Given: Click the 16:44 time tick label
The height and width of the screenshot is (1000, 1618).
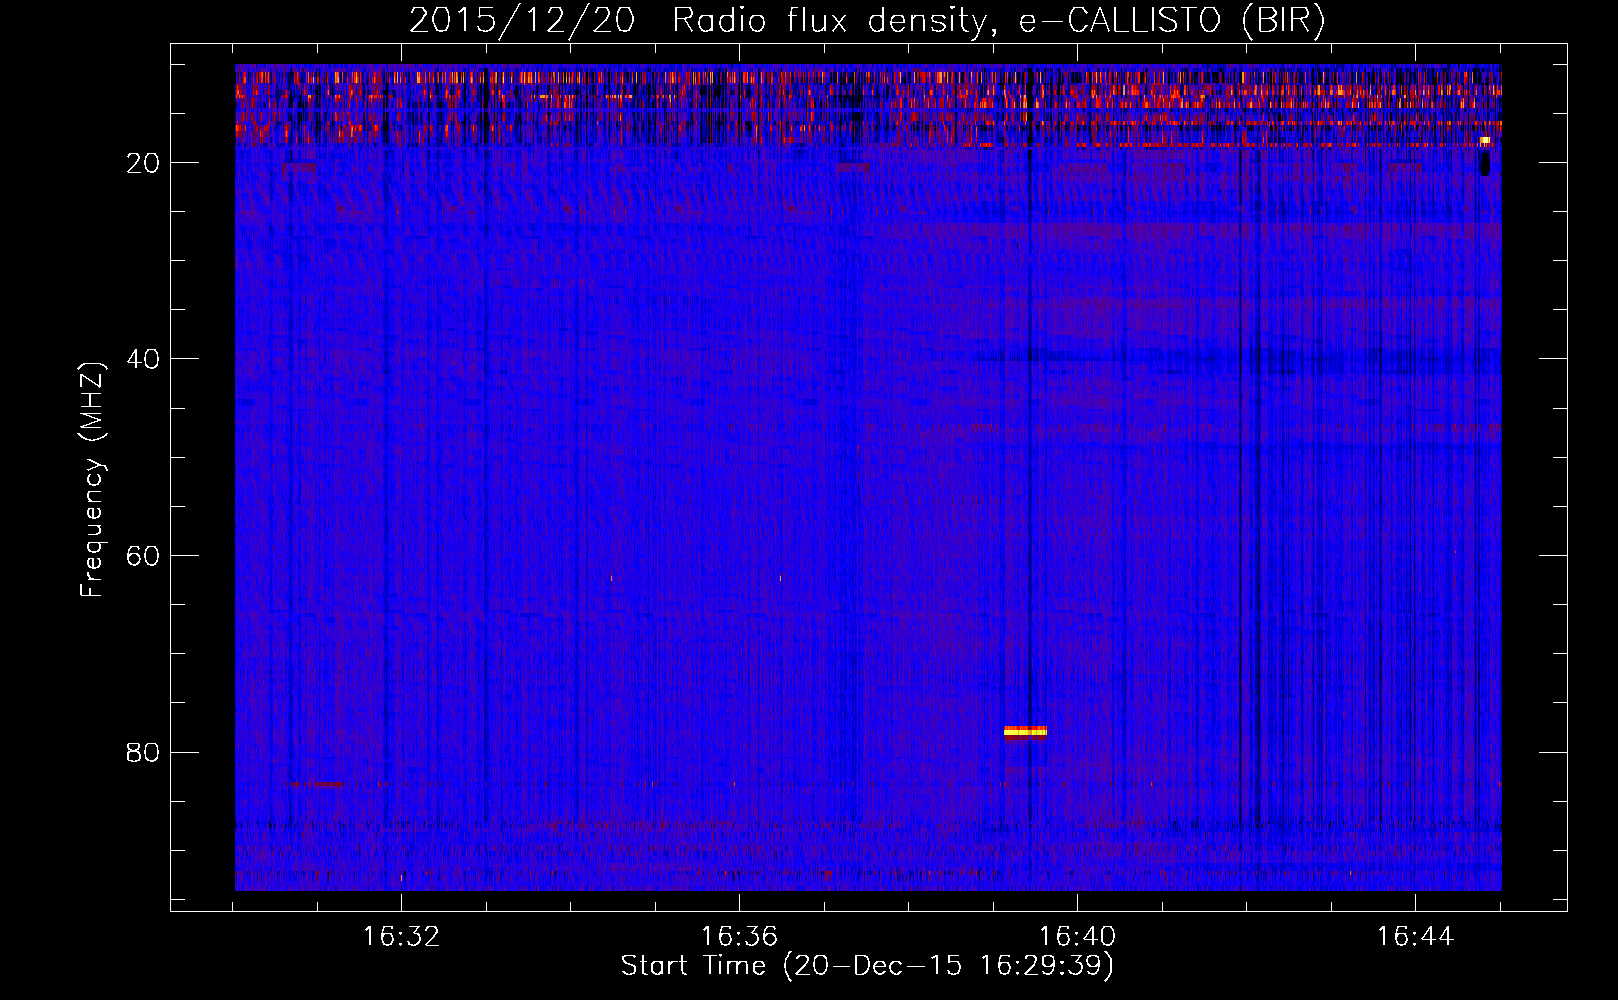Looking at the screenshot, I should click(1415, 937).
